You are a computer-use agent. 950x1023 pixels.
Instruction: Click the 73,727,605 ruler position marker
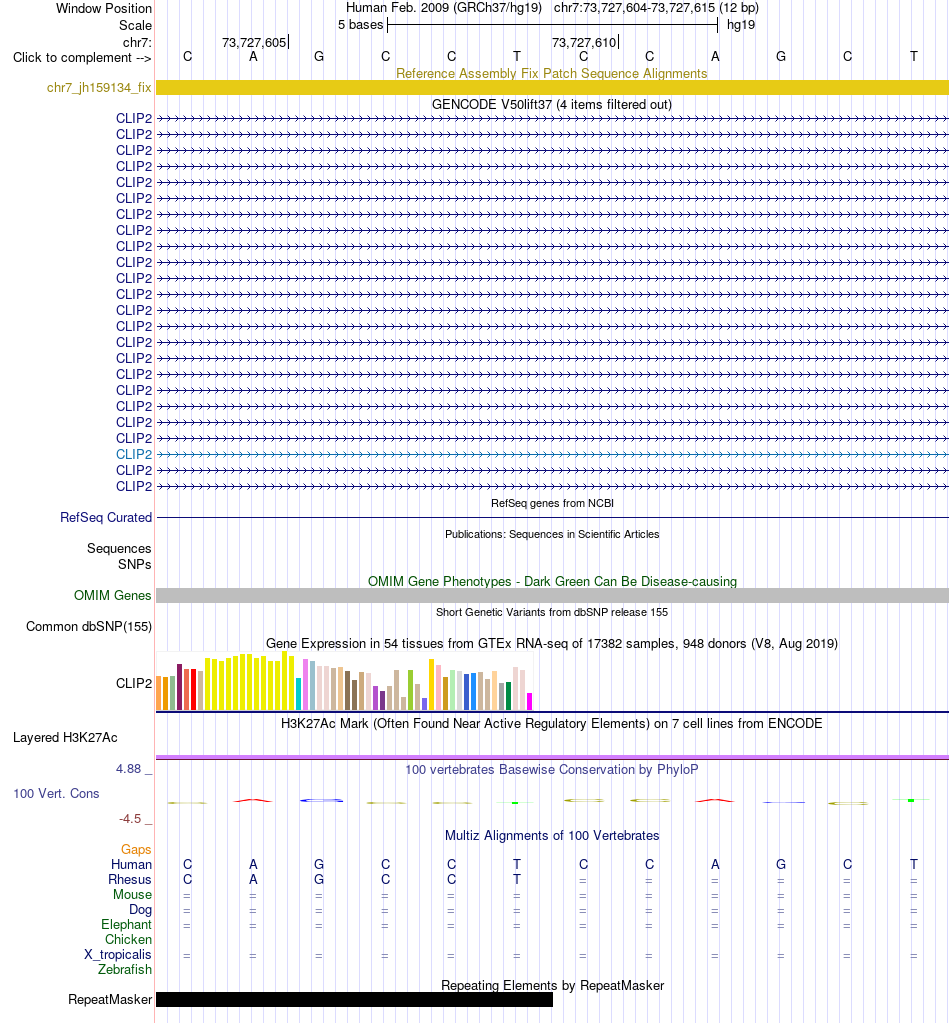(x=254, y=42)
